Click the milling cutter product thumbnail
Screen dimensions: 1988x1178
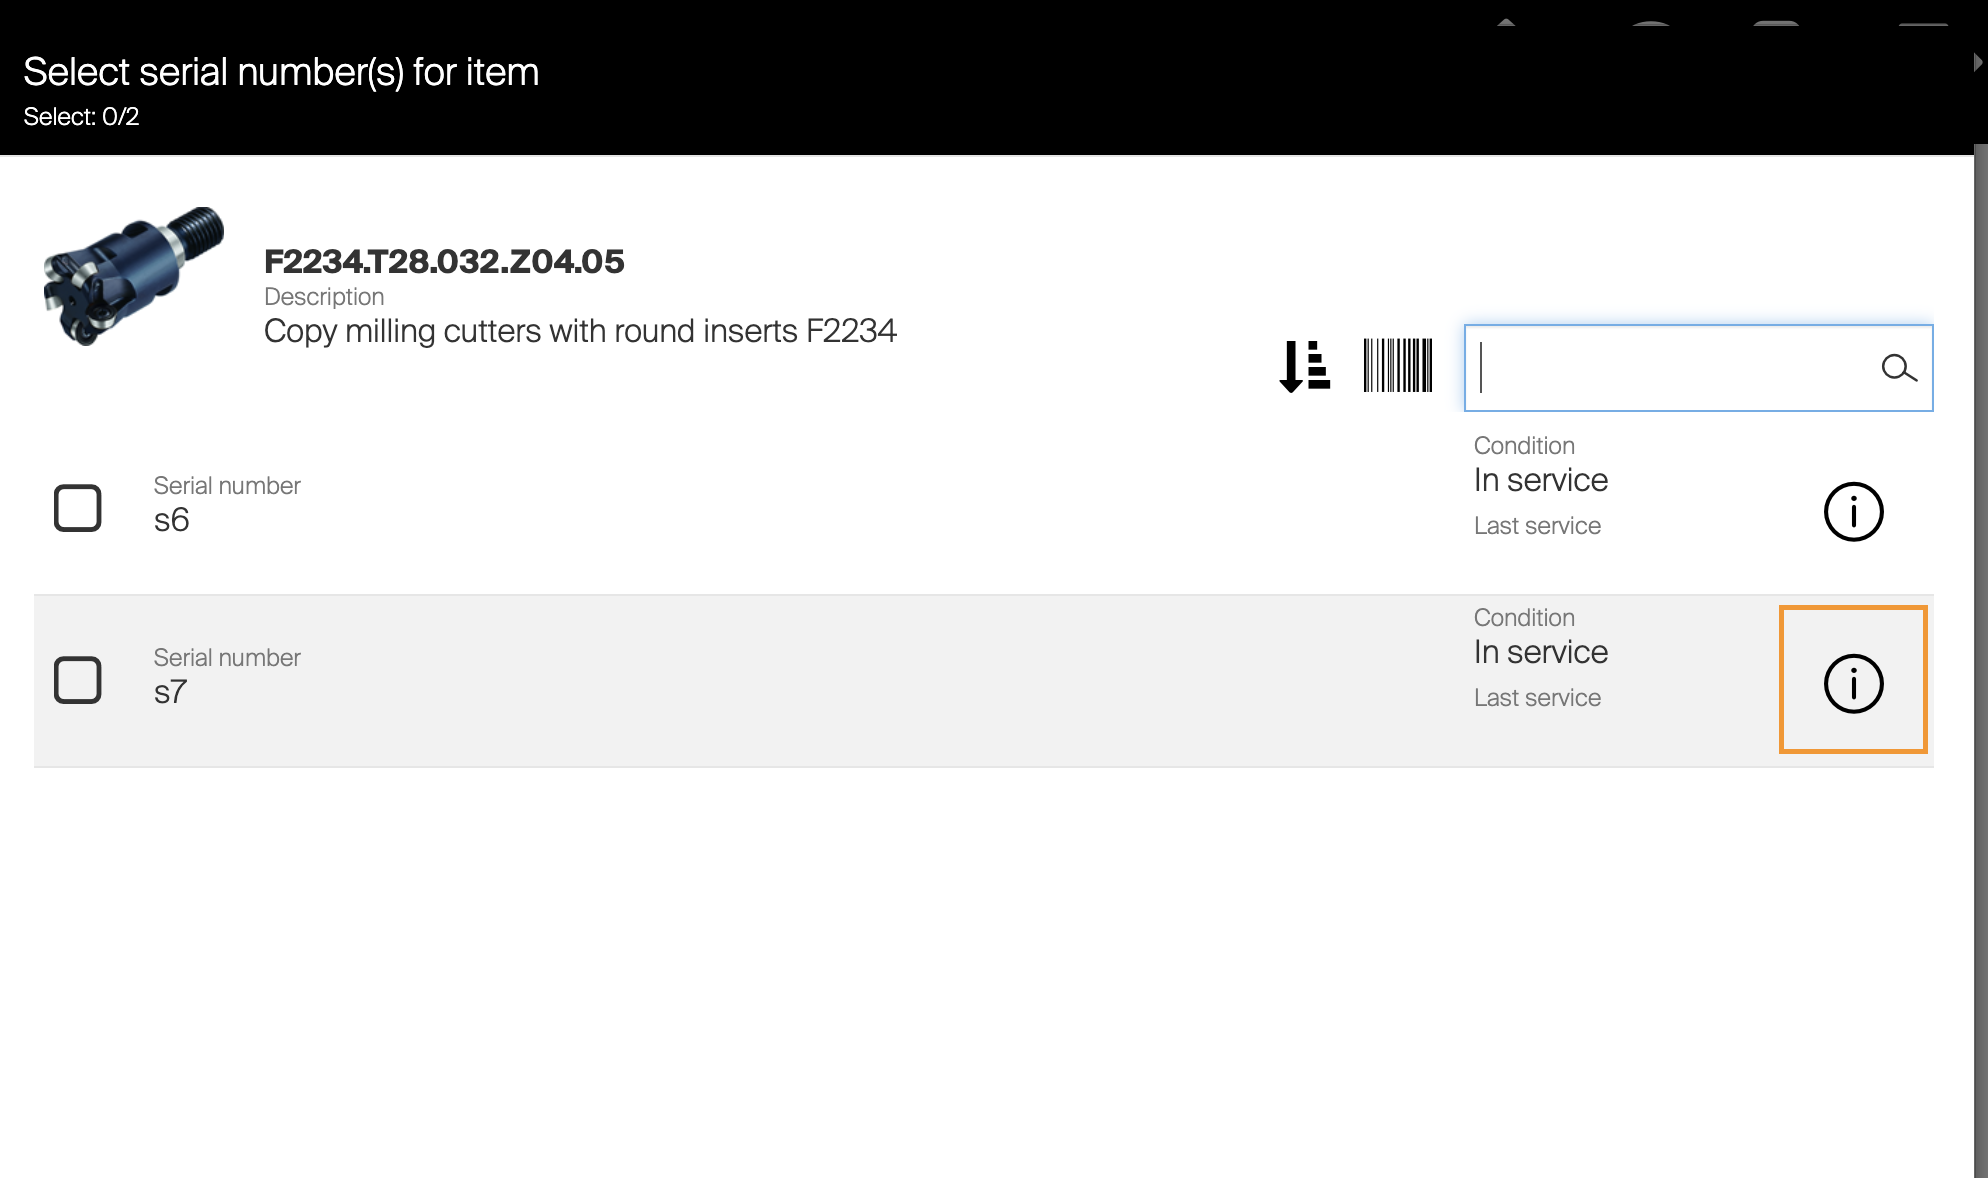133,276
